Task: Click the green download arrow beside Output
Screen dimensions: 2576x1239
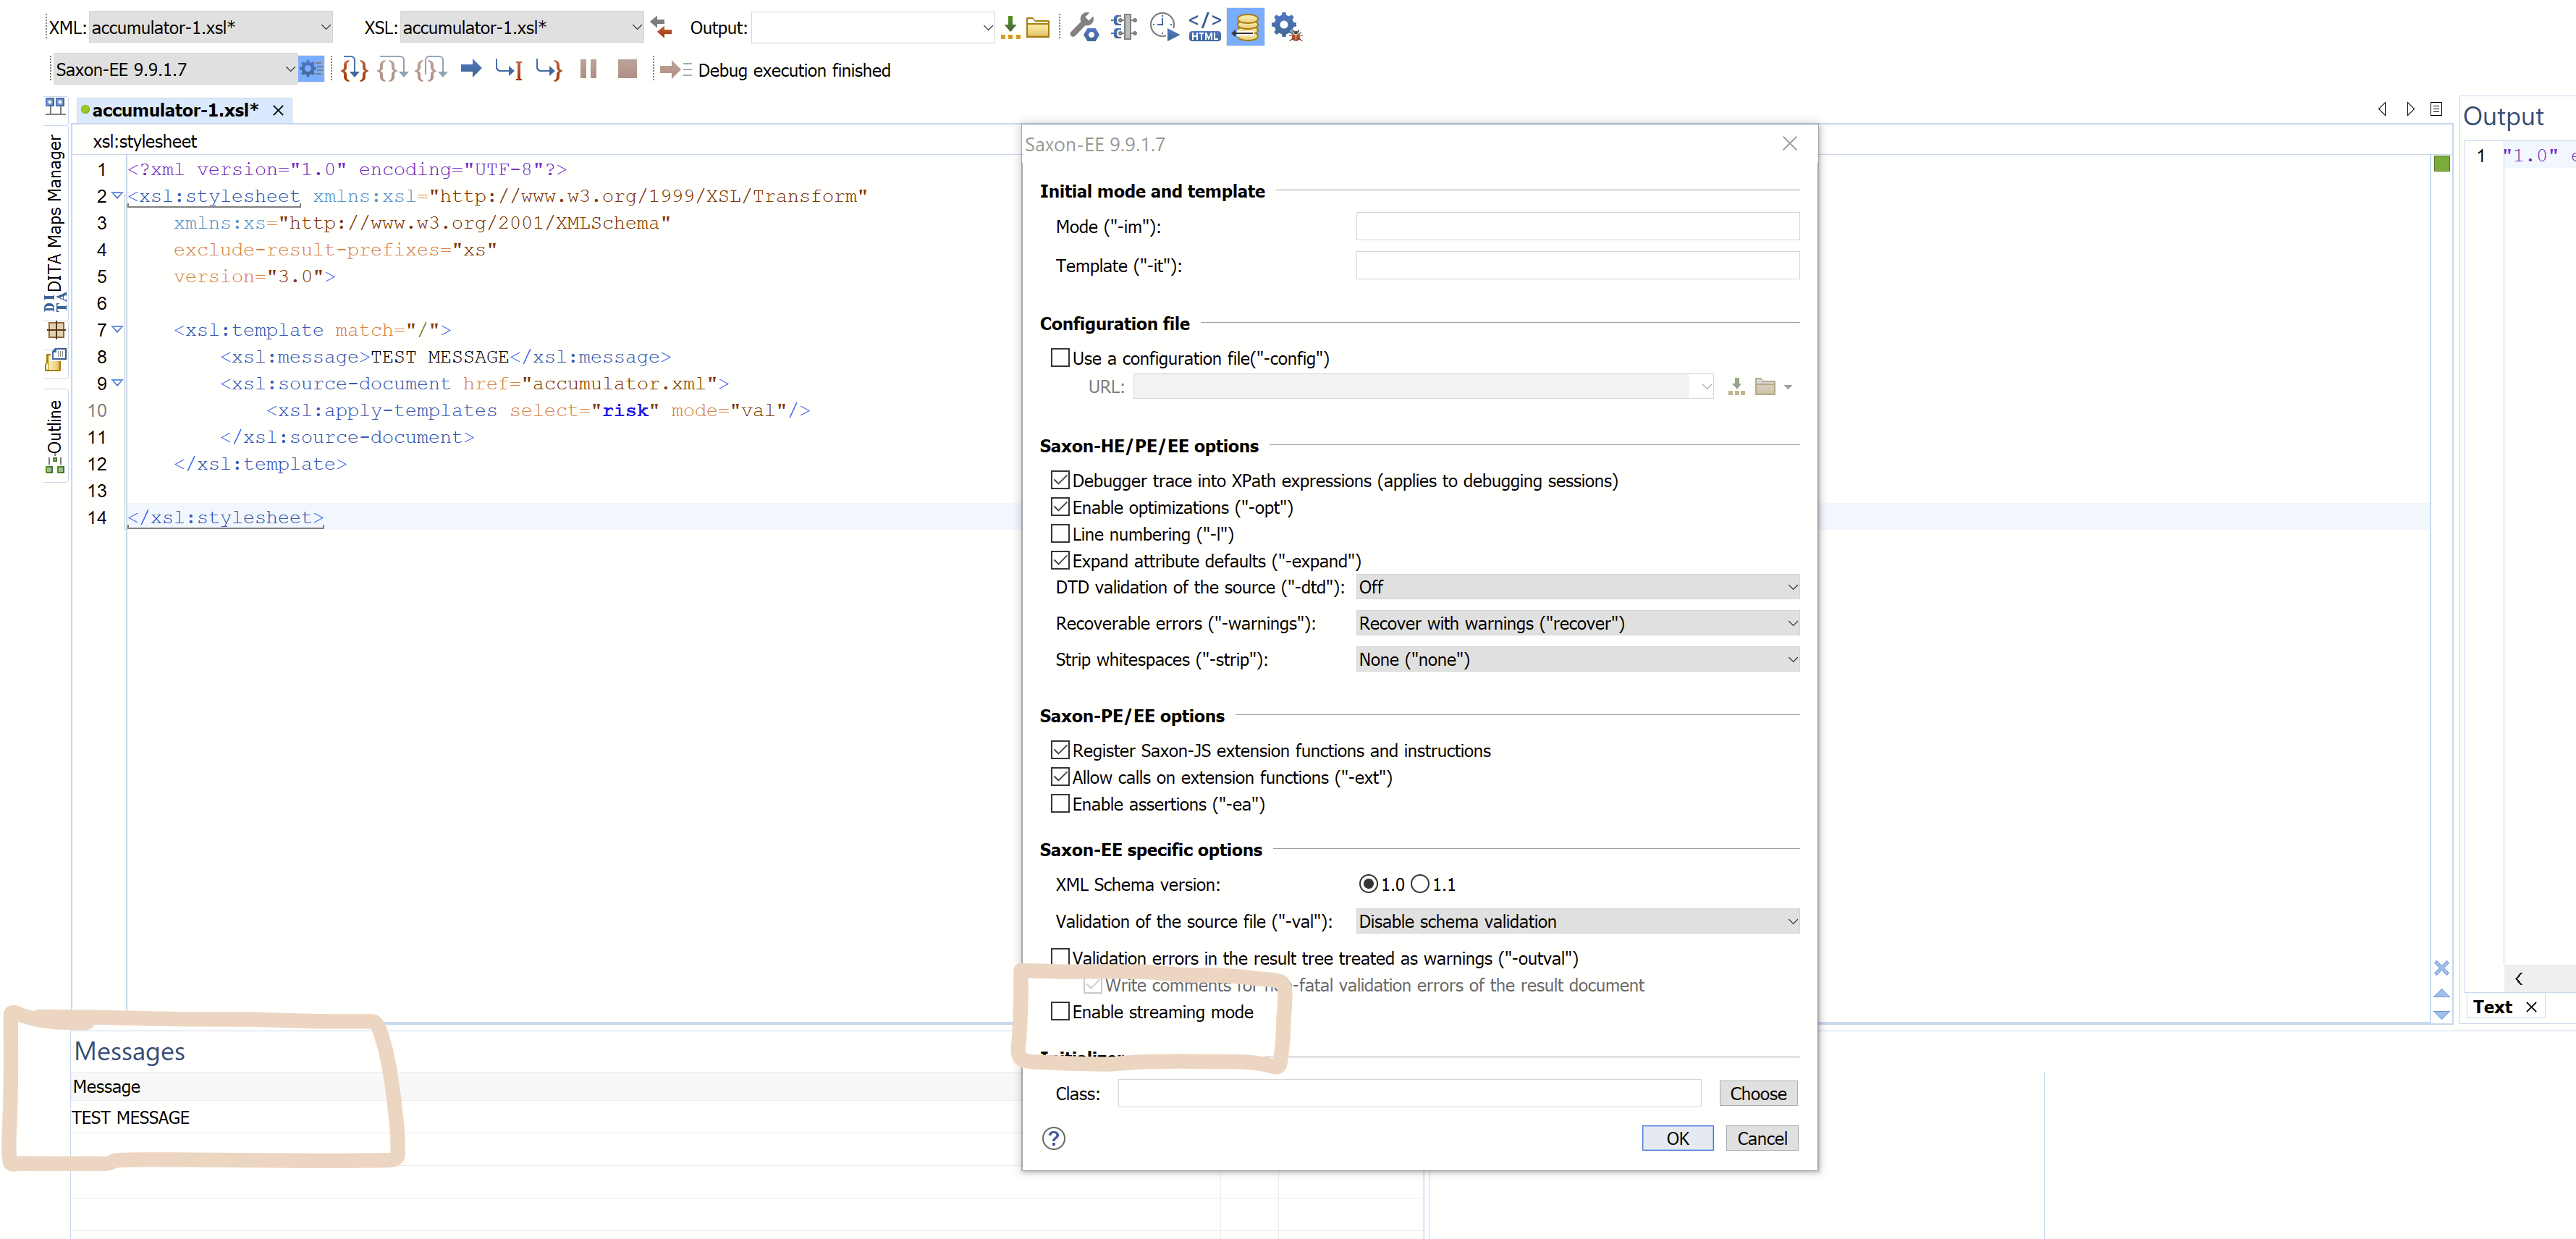Action: tap(1010, 27)
